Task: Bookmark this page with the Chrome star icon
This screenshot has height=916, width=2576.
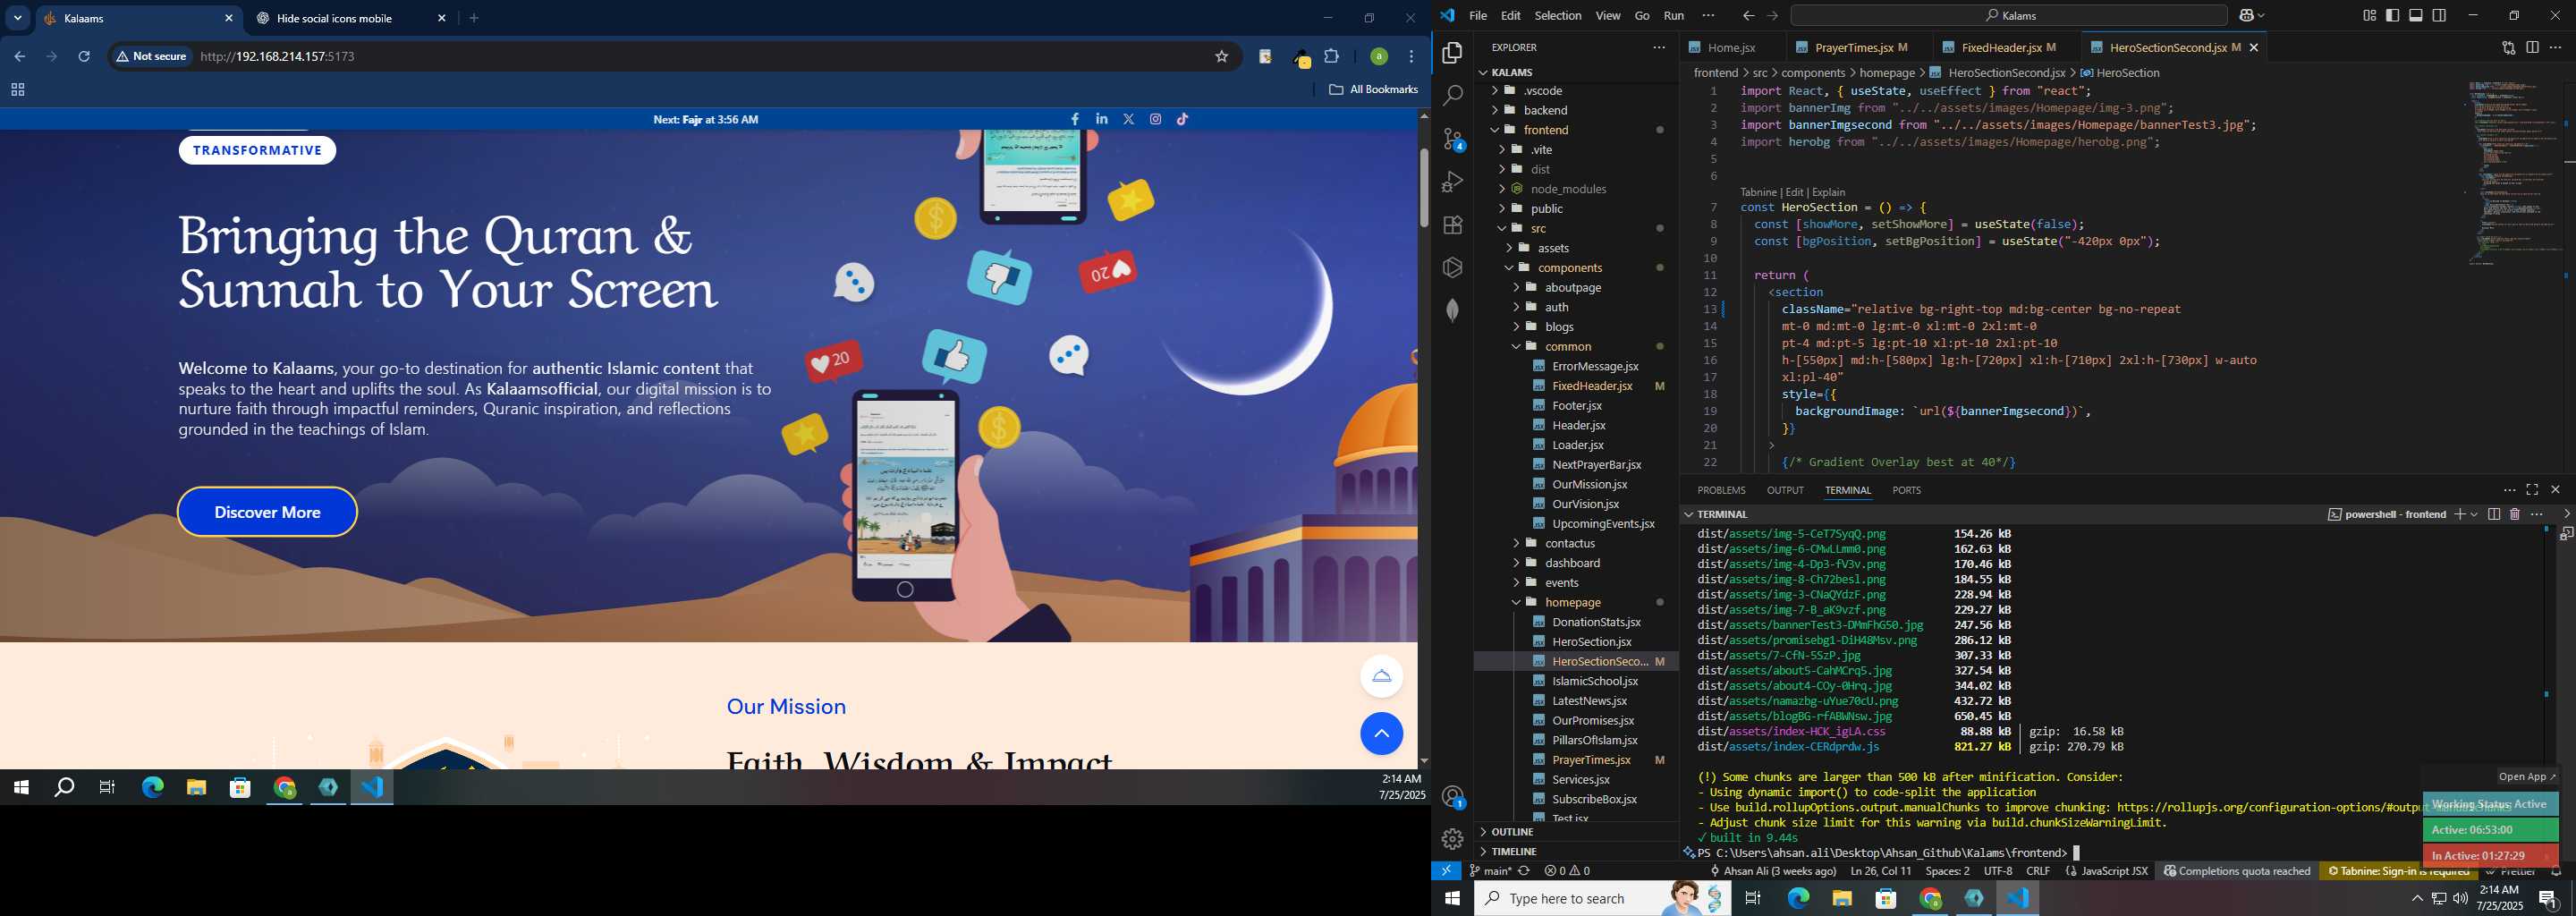Action: [x=1221, y=57]
